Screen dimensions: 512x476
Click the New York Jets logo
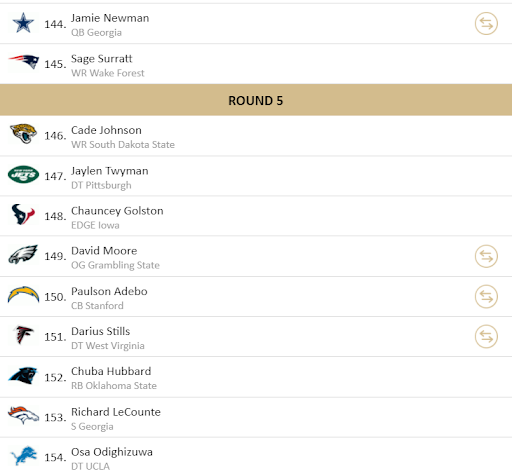pyautogui.click(x=23, y=174)
